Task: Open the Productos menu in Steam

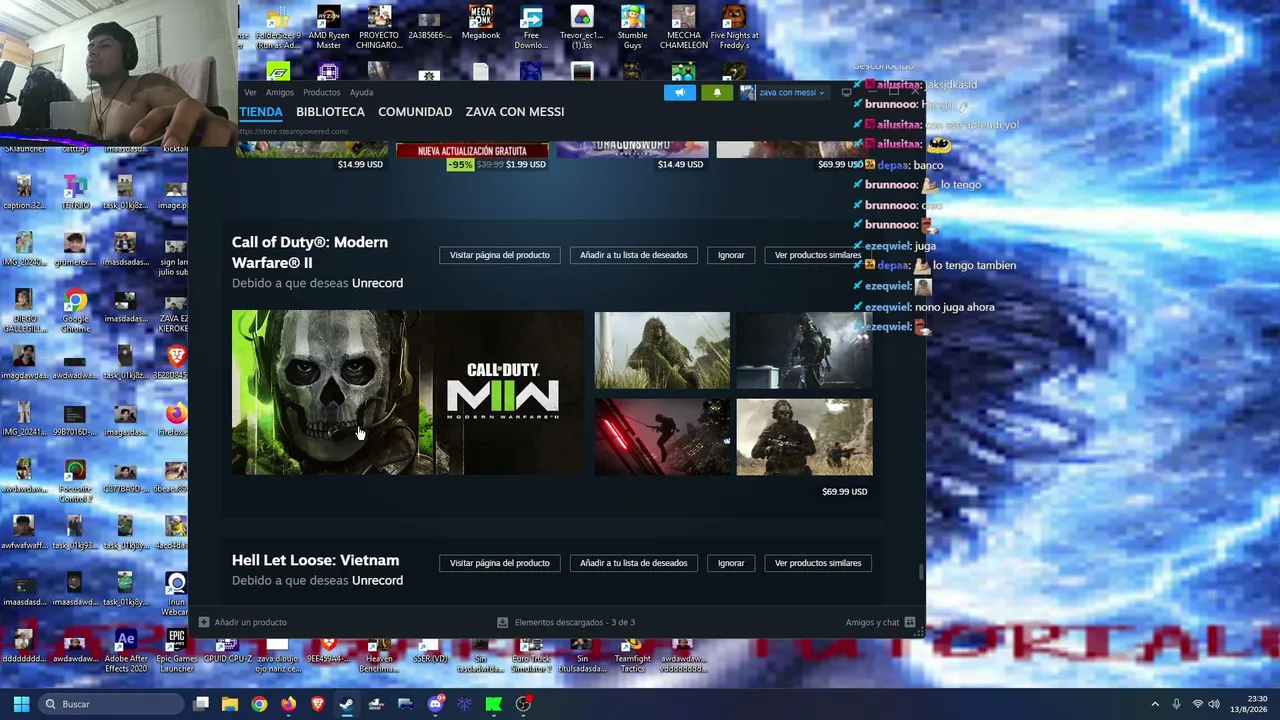Action: click(322, 92)
